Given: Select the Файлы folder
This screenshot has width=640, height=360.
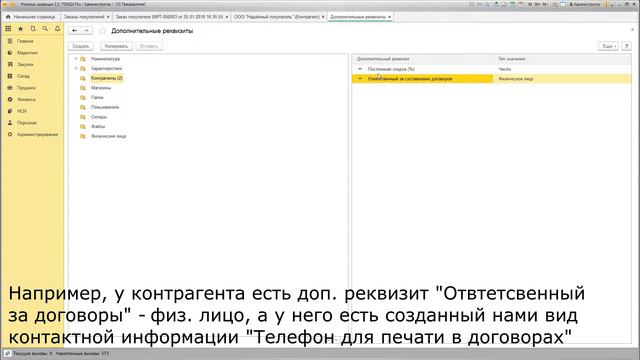Looking at the screenshot, I should click(98, 127).
